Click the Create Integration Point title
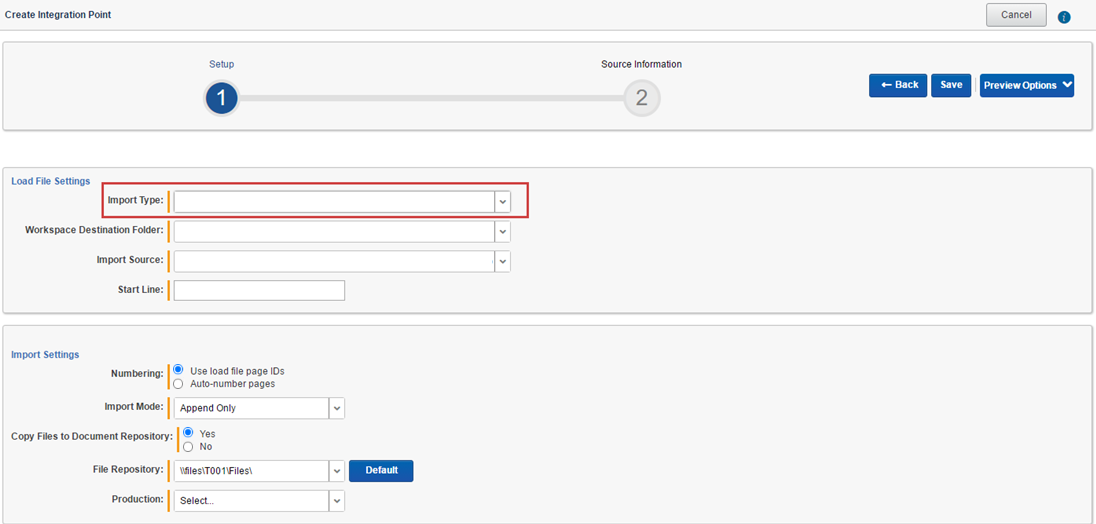Image resolution: width=1096 pixels, height=524 pixels. point(57,14)
